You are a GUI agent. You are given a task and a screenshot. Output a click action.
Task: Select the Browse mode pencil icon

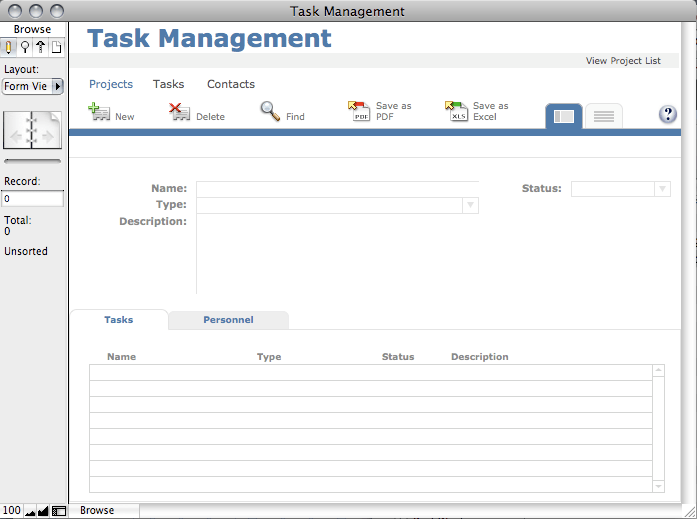click(x=8, y=47)
